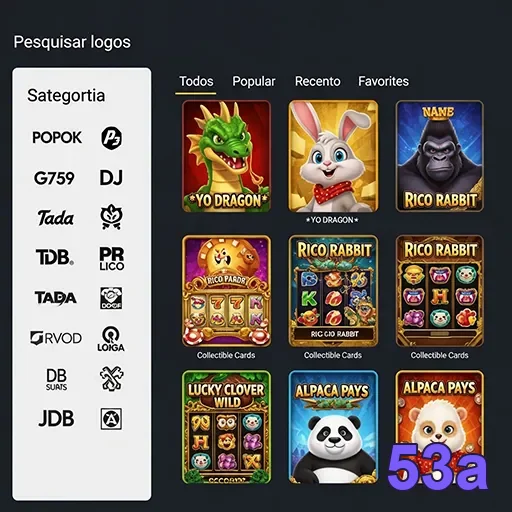This screenshot has height=512, width=512.
Task: Open the Favorites tab
Action: point(383,81)
